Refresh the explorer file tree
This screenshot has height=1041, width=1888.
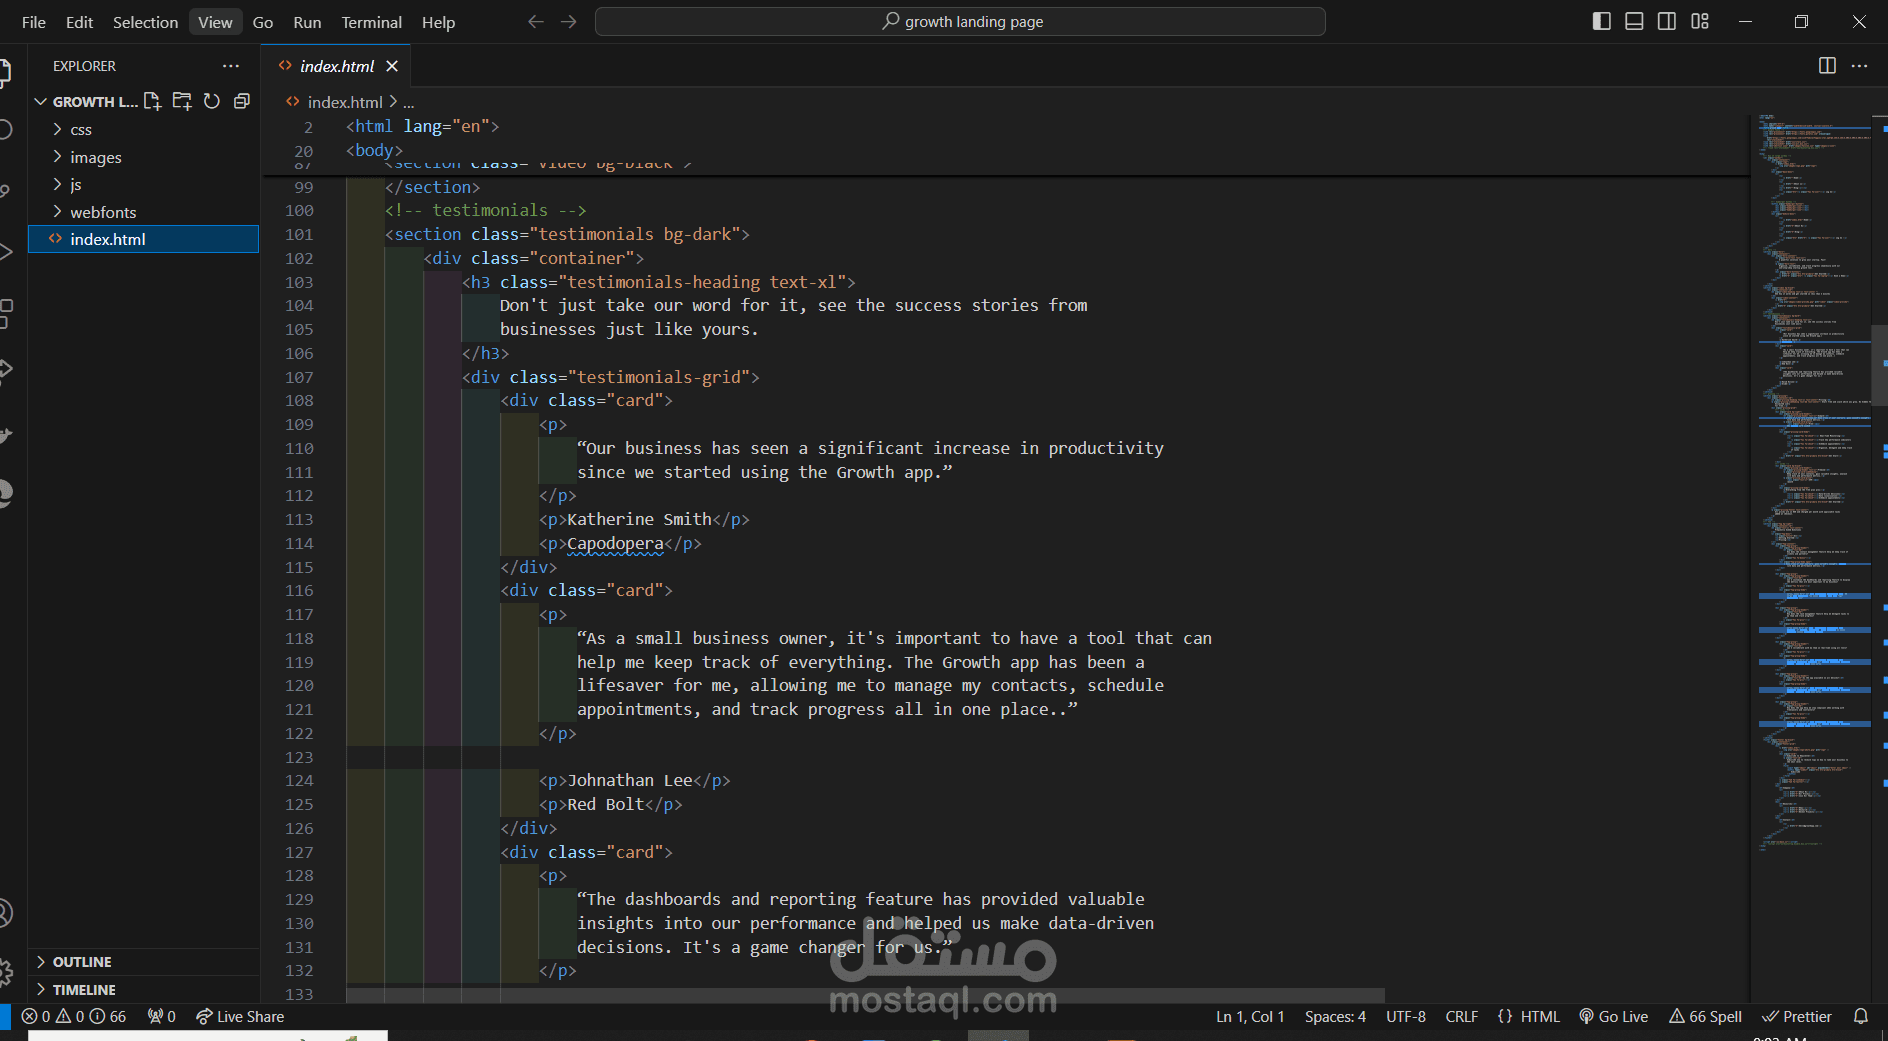(x=212, y=101)
